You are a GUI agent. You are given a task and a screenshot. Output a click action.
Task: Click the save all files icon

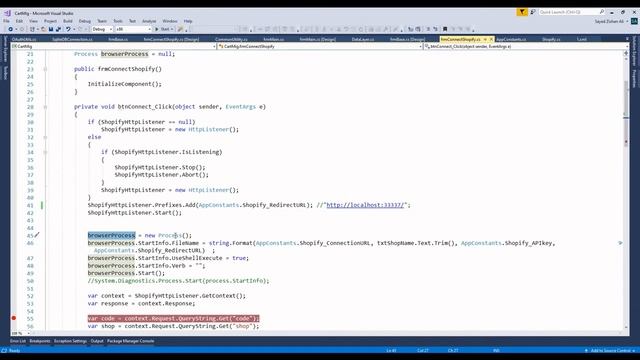click(x=58, y=29)
